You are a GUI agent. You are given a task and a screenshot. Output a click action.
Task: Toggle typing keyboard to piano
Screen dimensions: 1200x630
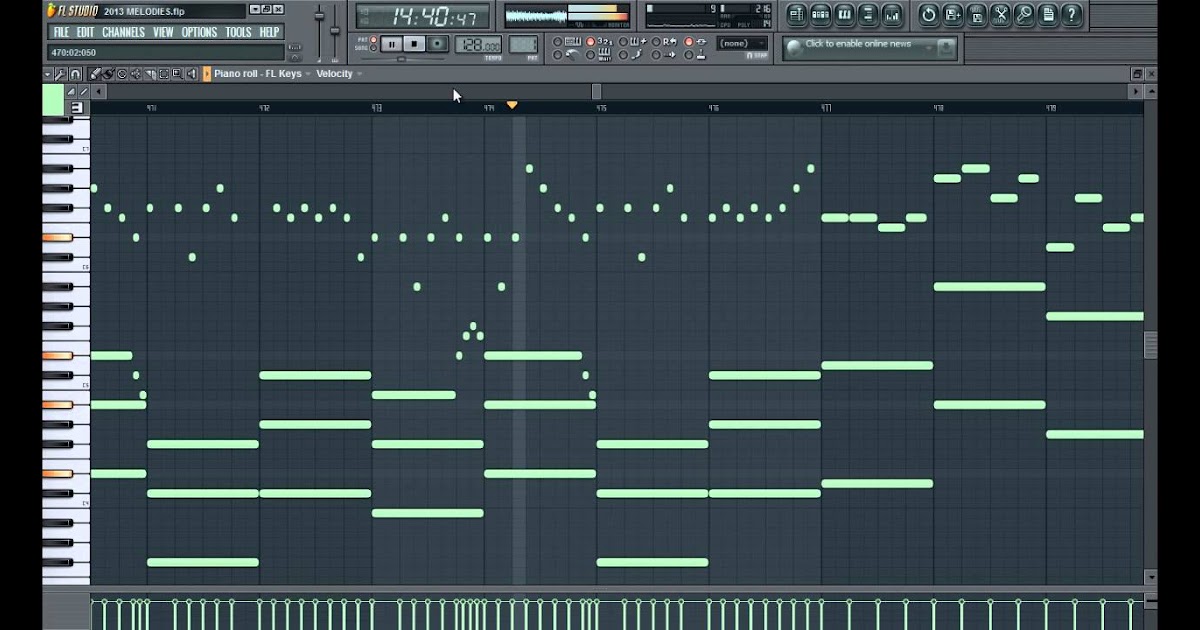pyautogui.click(x=567, y=41)
